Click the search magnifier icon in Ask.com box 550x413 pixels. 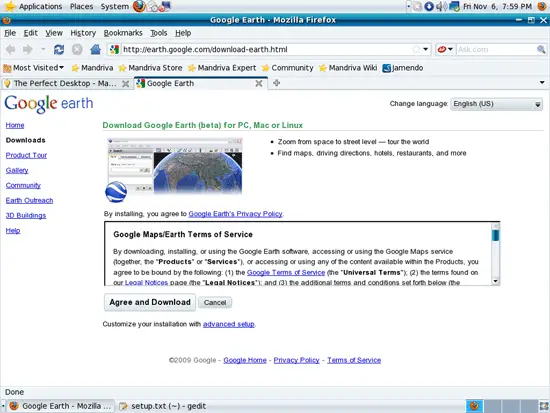click(x=541, y=49)
